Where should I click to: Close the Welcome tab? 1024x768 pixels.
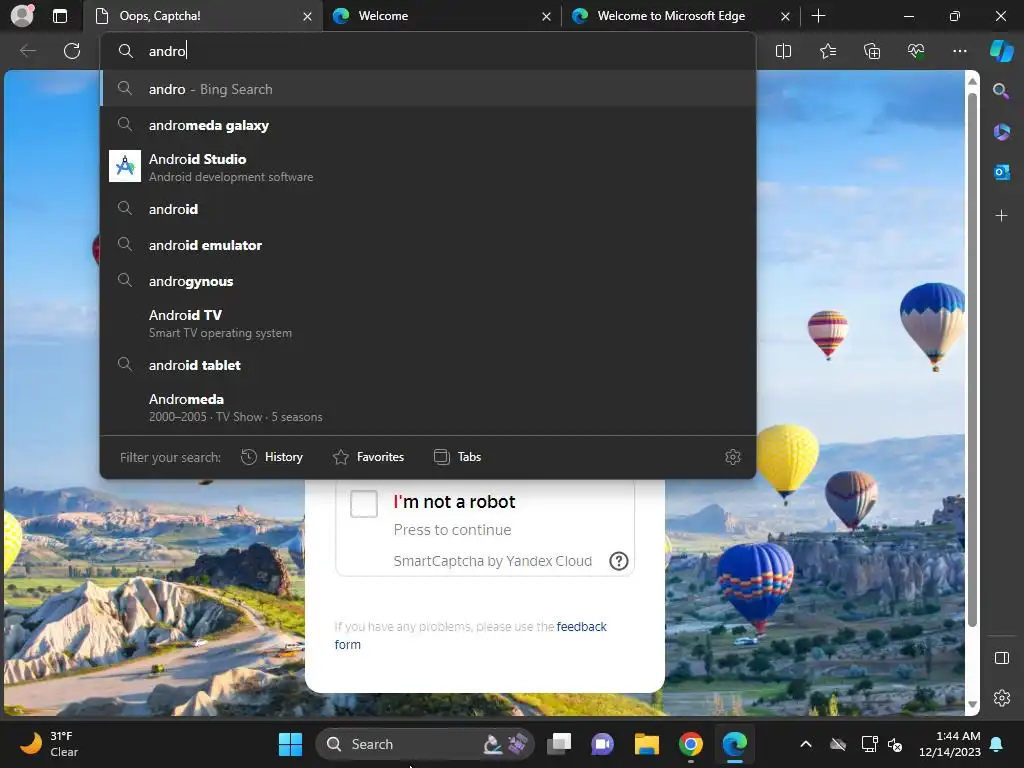546,16
